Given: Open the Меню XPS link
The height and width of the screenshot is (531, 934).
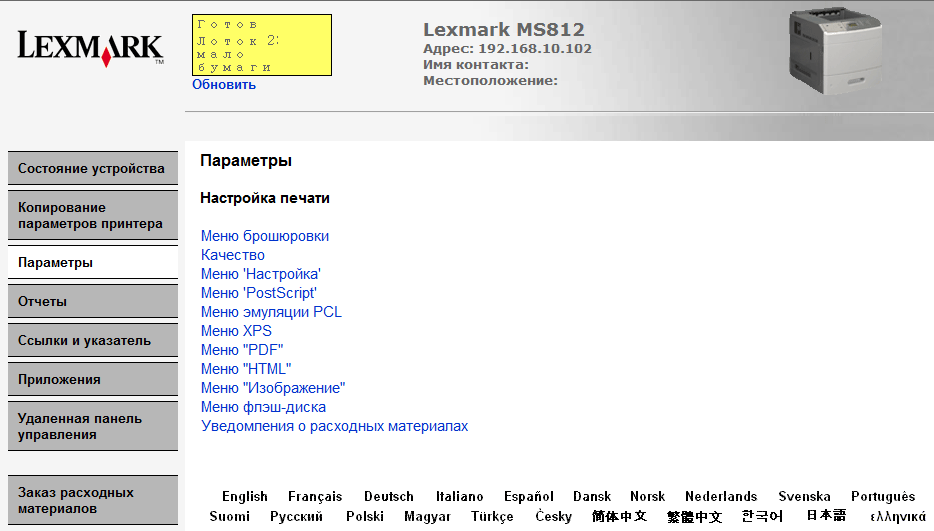Looking at the screenshot, I should pos(236,331).
